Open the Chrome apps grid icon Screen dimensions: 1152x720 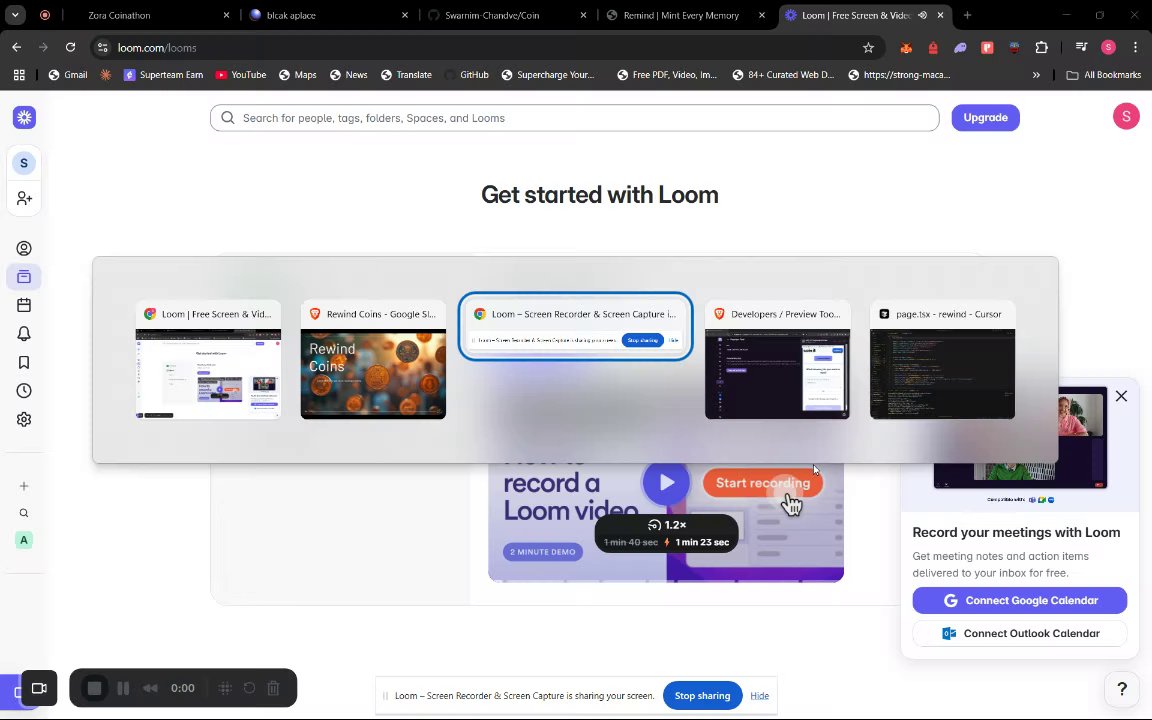click(x=19, y=75)
